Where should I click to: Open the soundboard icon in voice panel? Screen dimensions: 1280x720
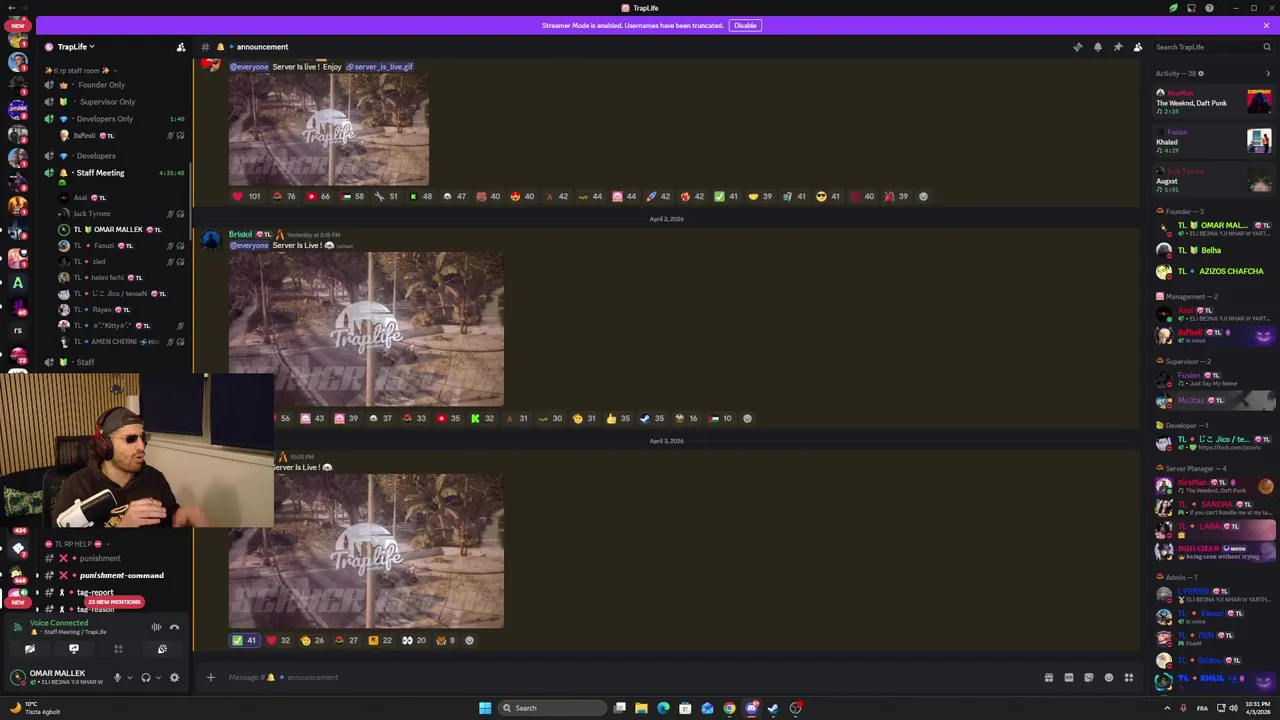point(162,649)
